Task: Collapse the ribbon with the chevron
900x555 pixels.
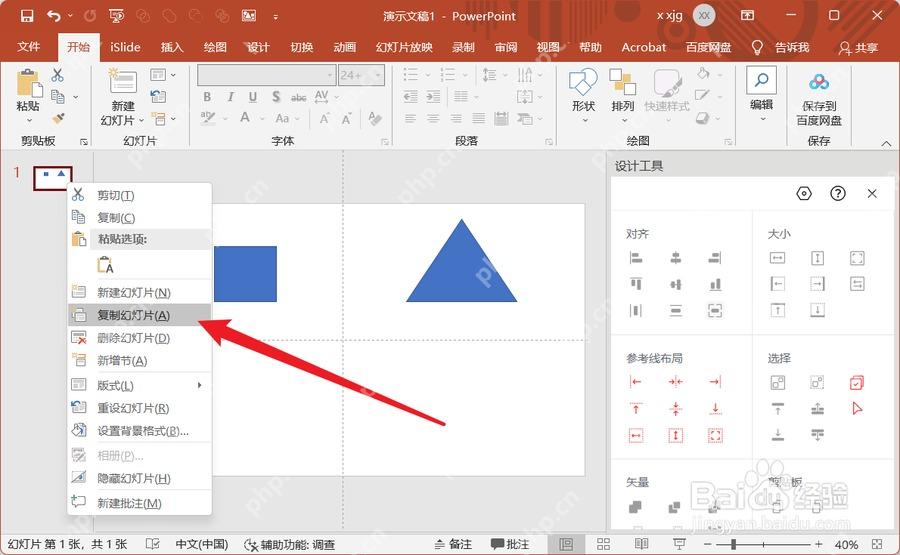Action: tap(886, 143)
